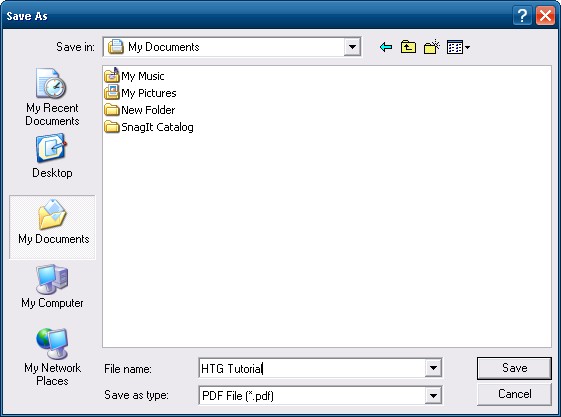The height and width of the screenshot is (417, 561).
Task: Open My Network Places from the sidebar
Action: click(52, 357)
